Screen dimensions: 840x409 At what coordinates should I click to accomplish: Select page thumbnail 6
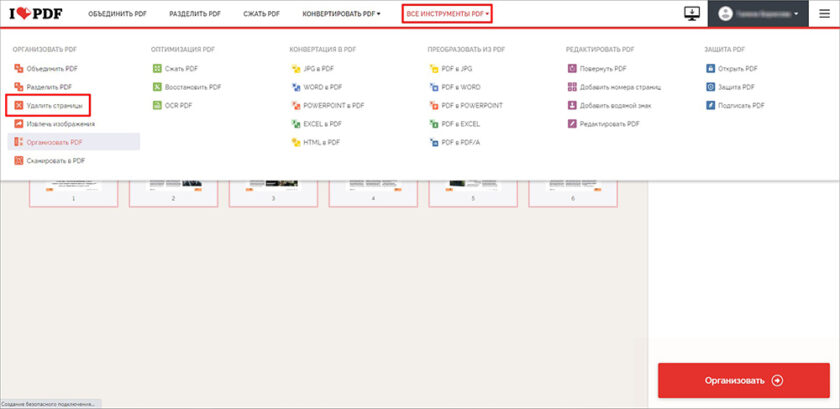[x=573, y=194]
